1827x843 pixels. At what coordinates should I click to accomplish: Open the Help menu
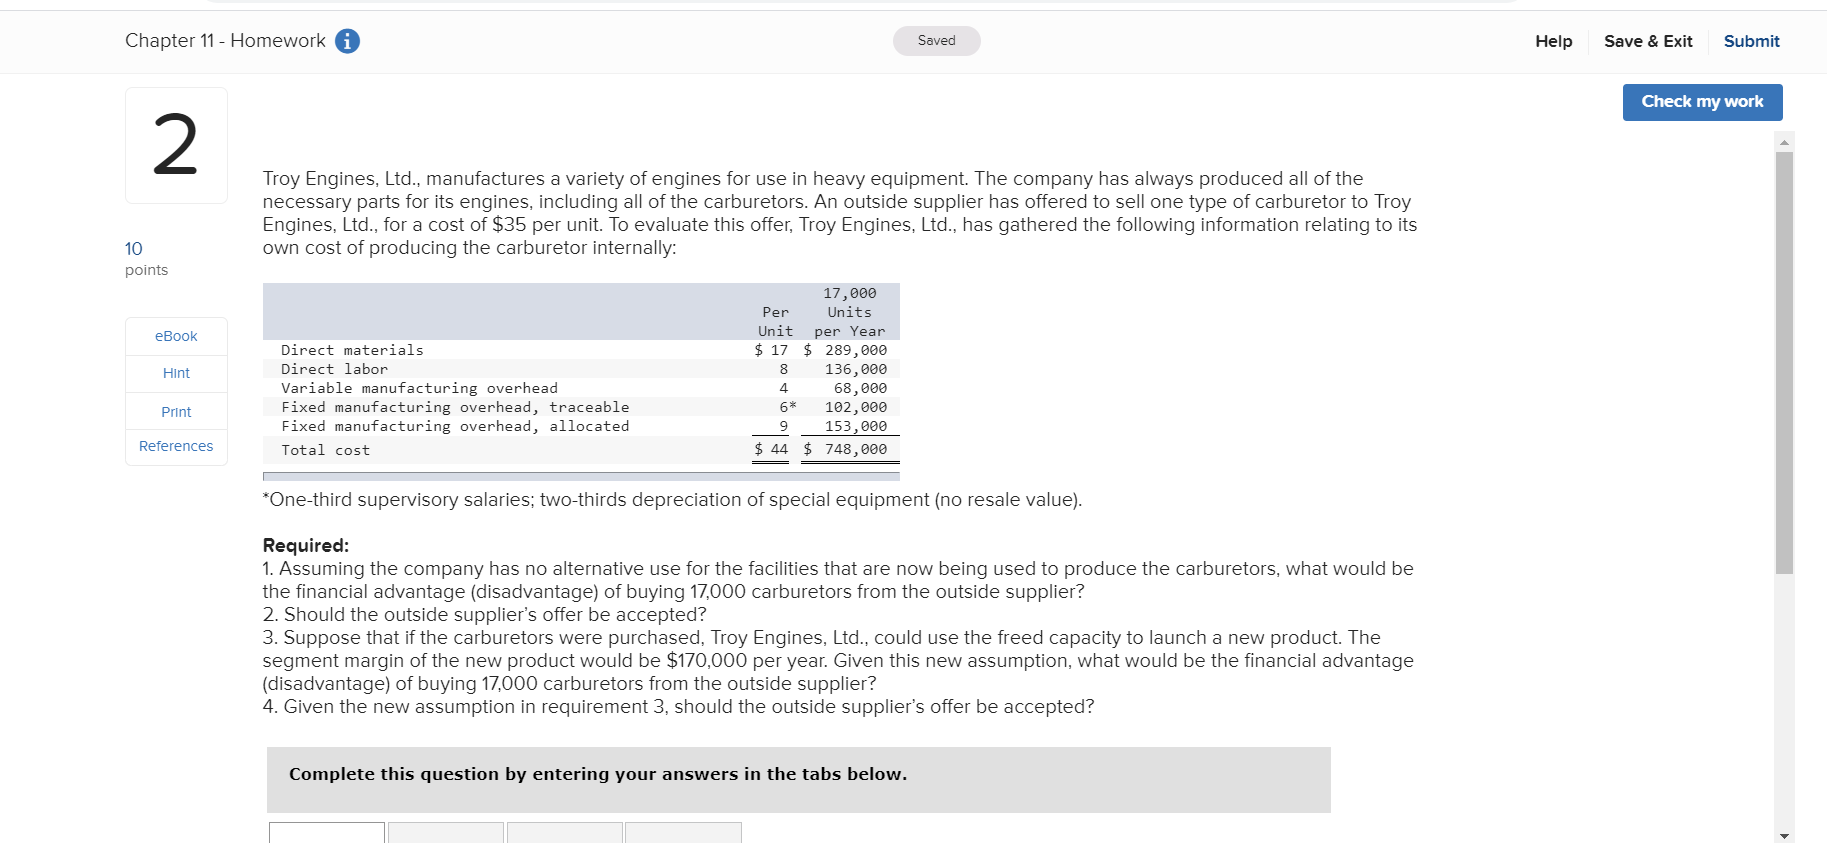tap(1553, 41)
